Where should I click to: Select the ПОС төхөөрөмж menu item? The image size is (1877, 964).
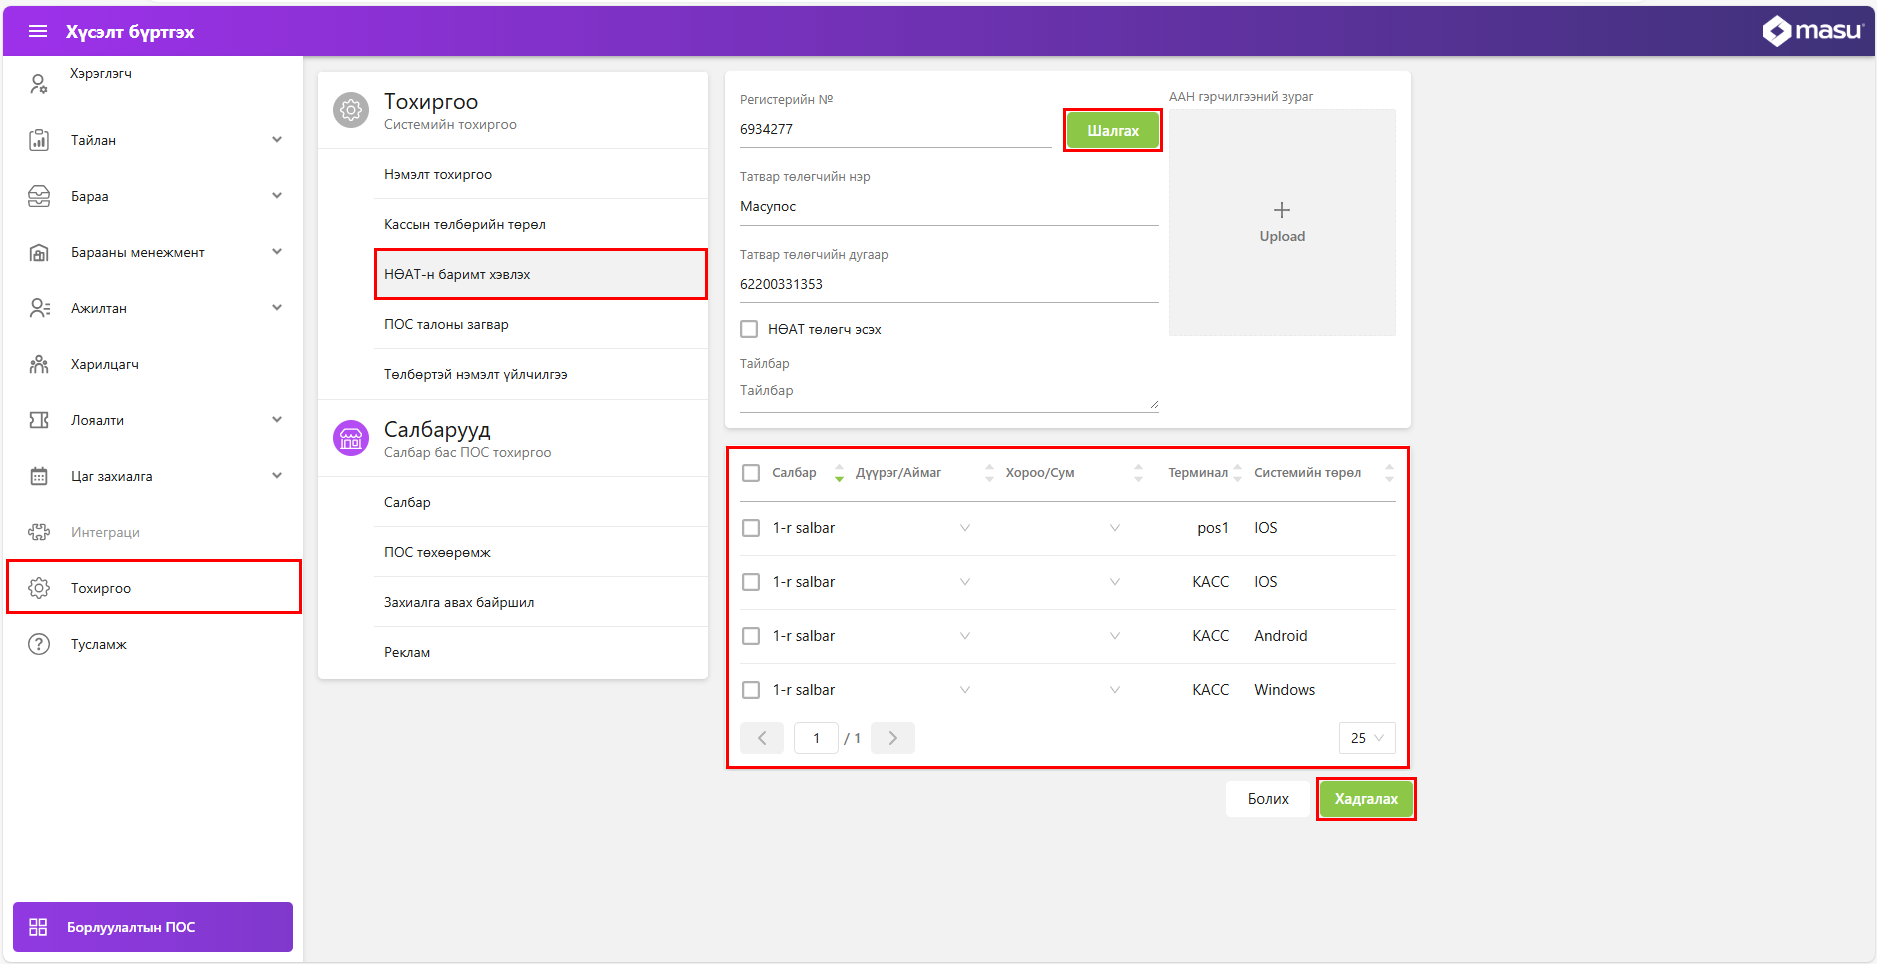[438, 552]
